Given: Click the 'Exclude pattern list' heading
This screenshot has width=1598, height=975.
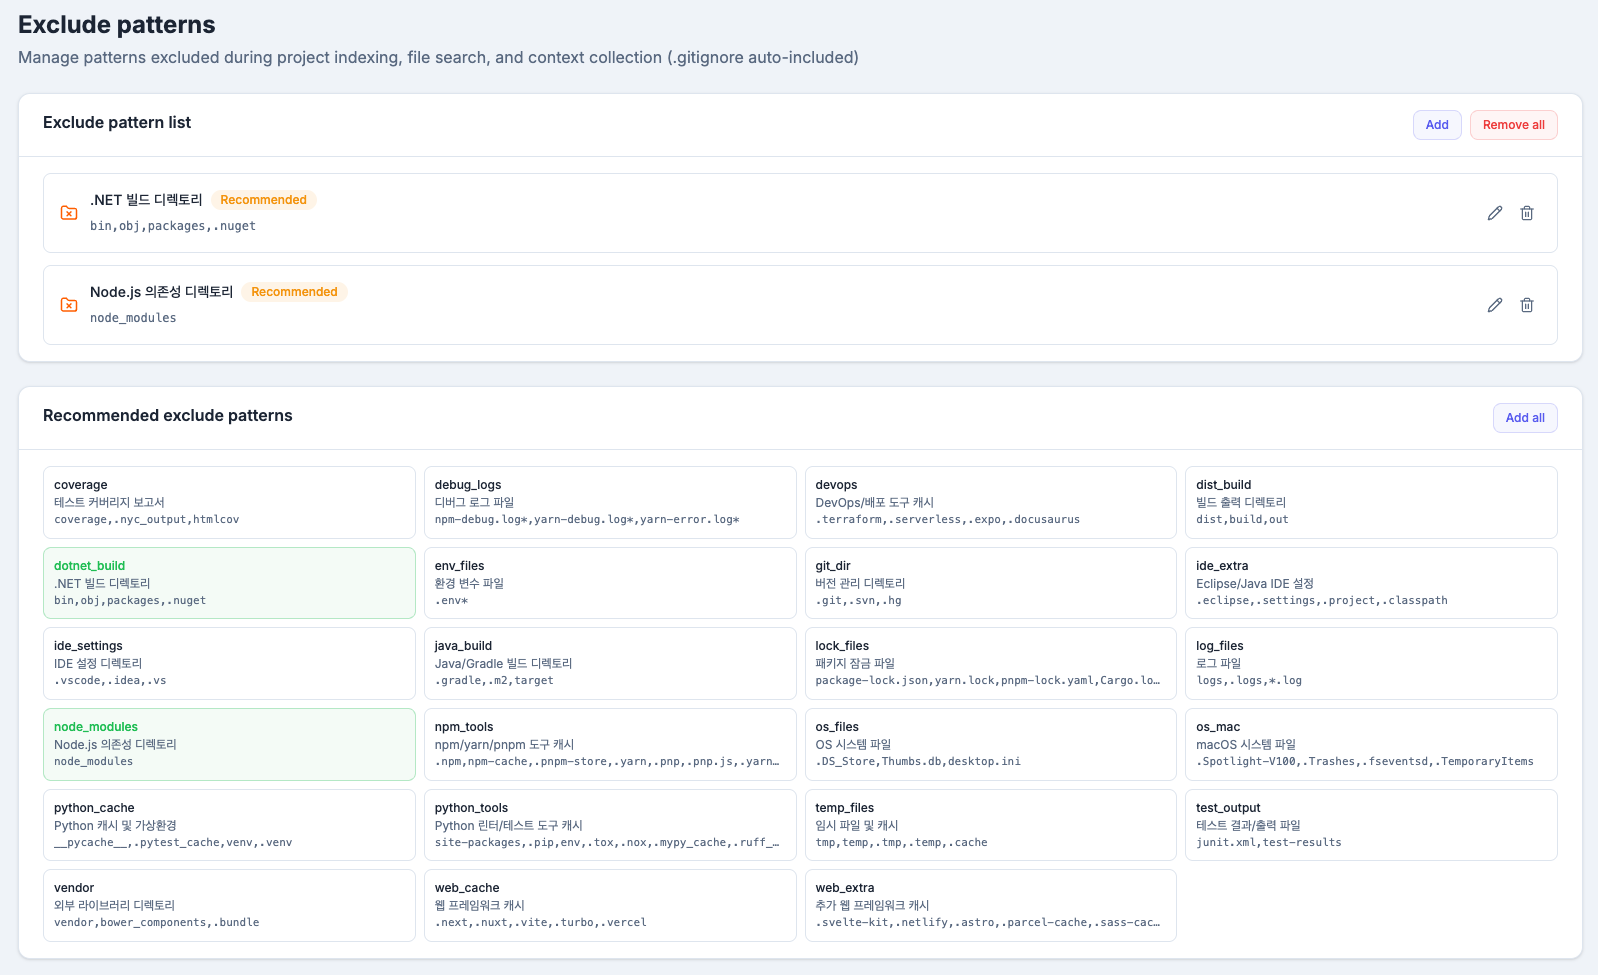Looking at the screenshot, I should tap(117, 122).
